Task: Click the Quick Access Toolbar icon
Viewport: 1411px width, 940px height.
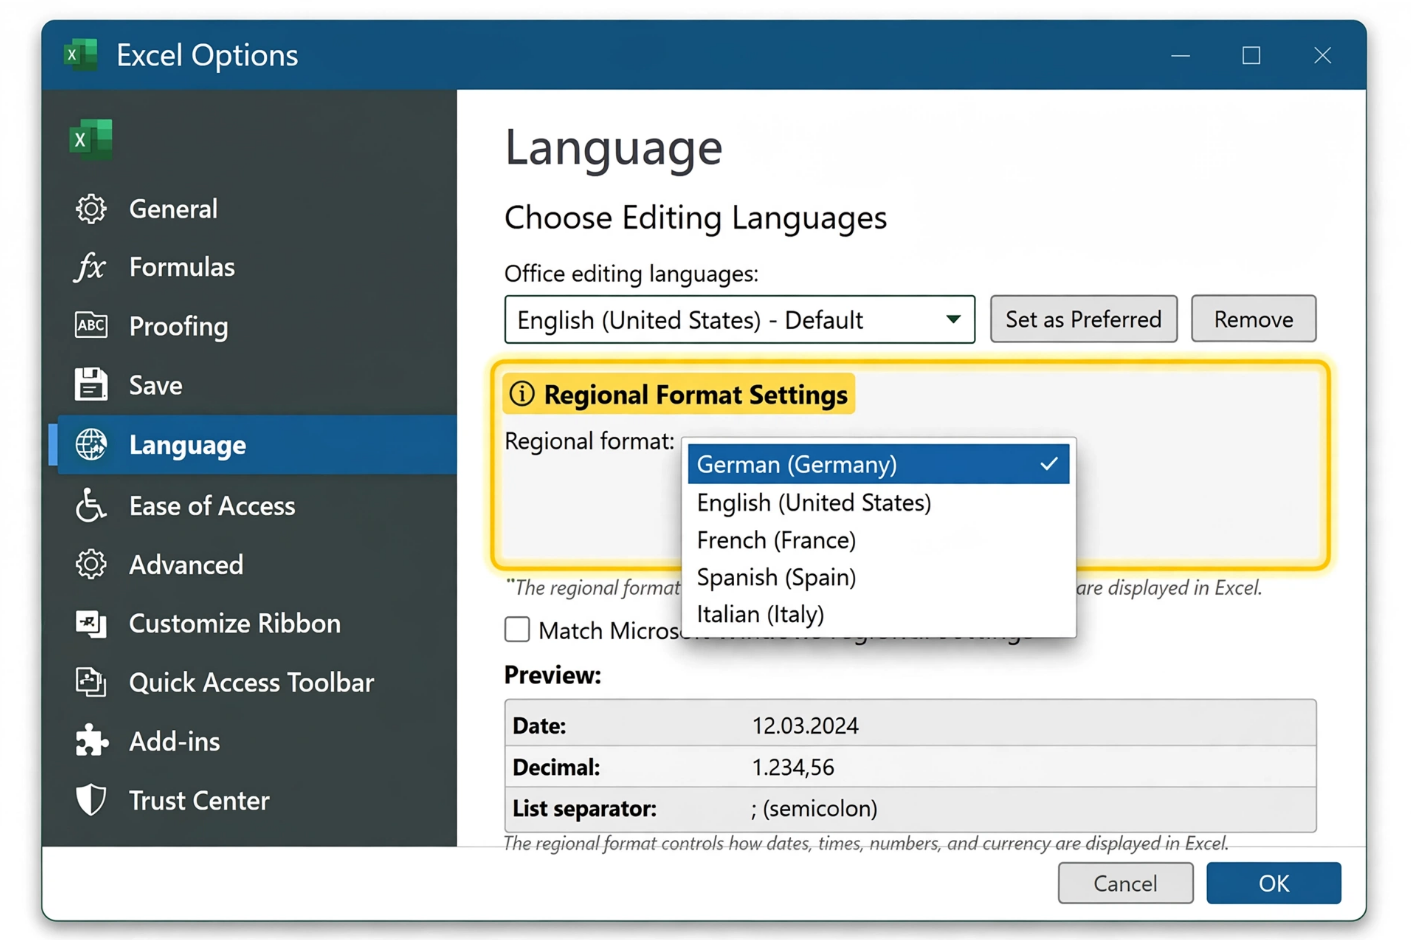Action: point(91,682)
